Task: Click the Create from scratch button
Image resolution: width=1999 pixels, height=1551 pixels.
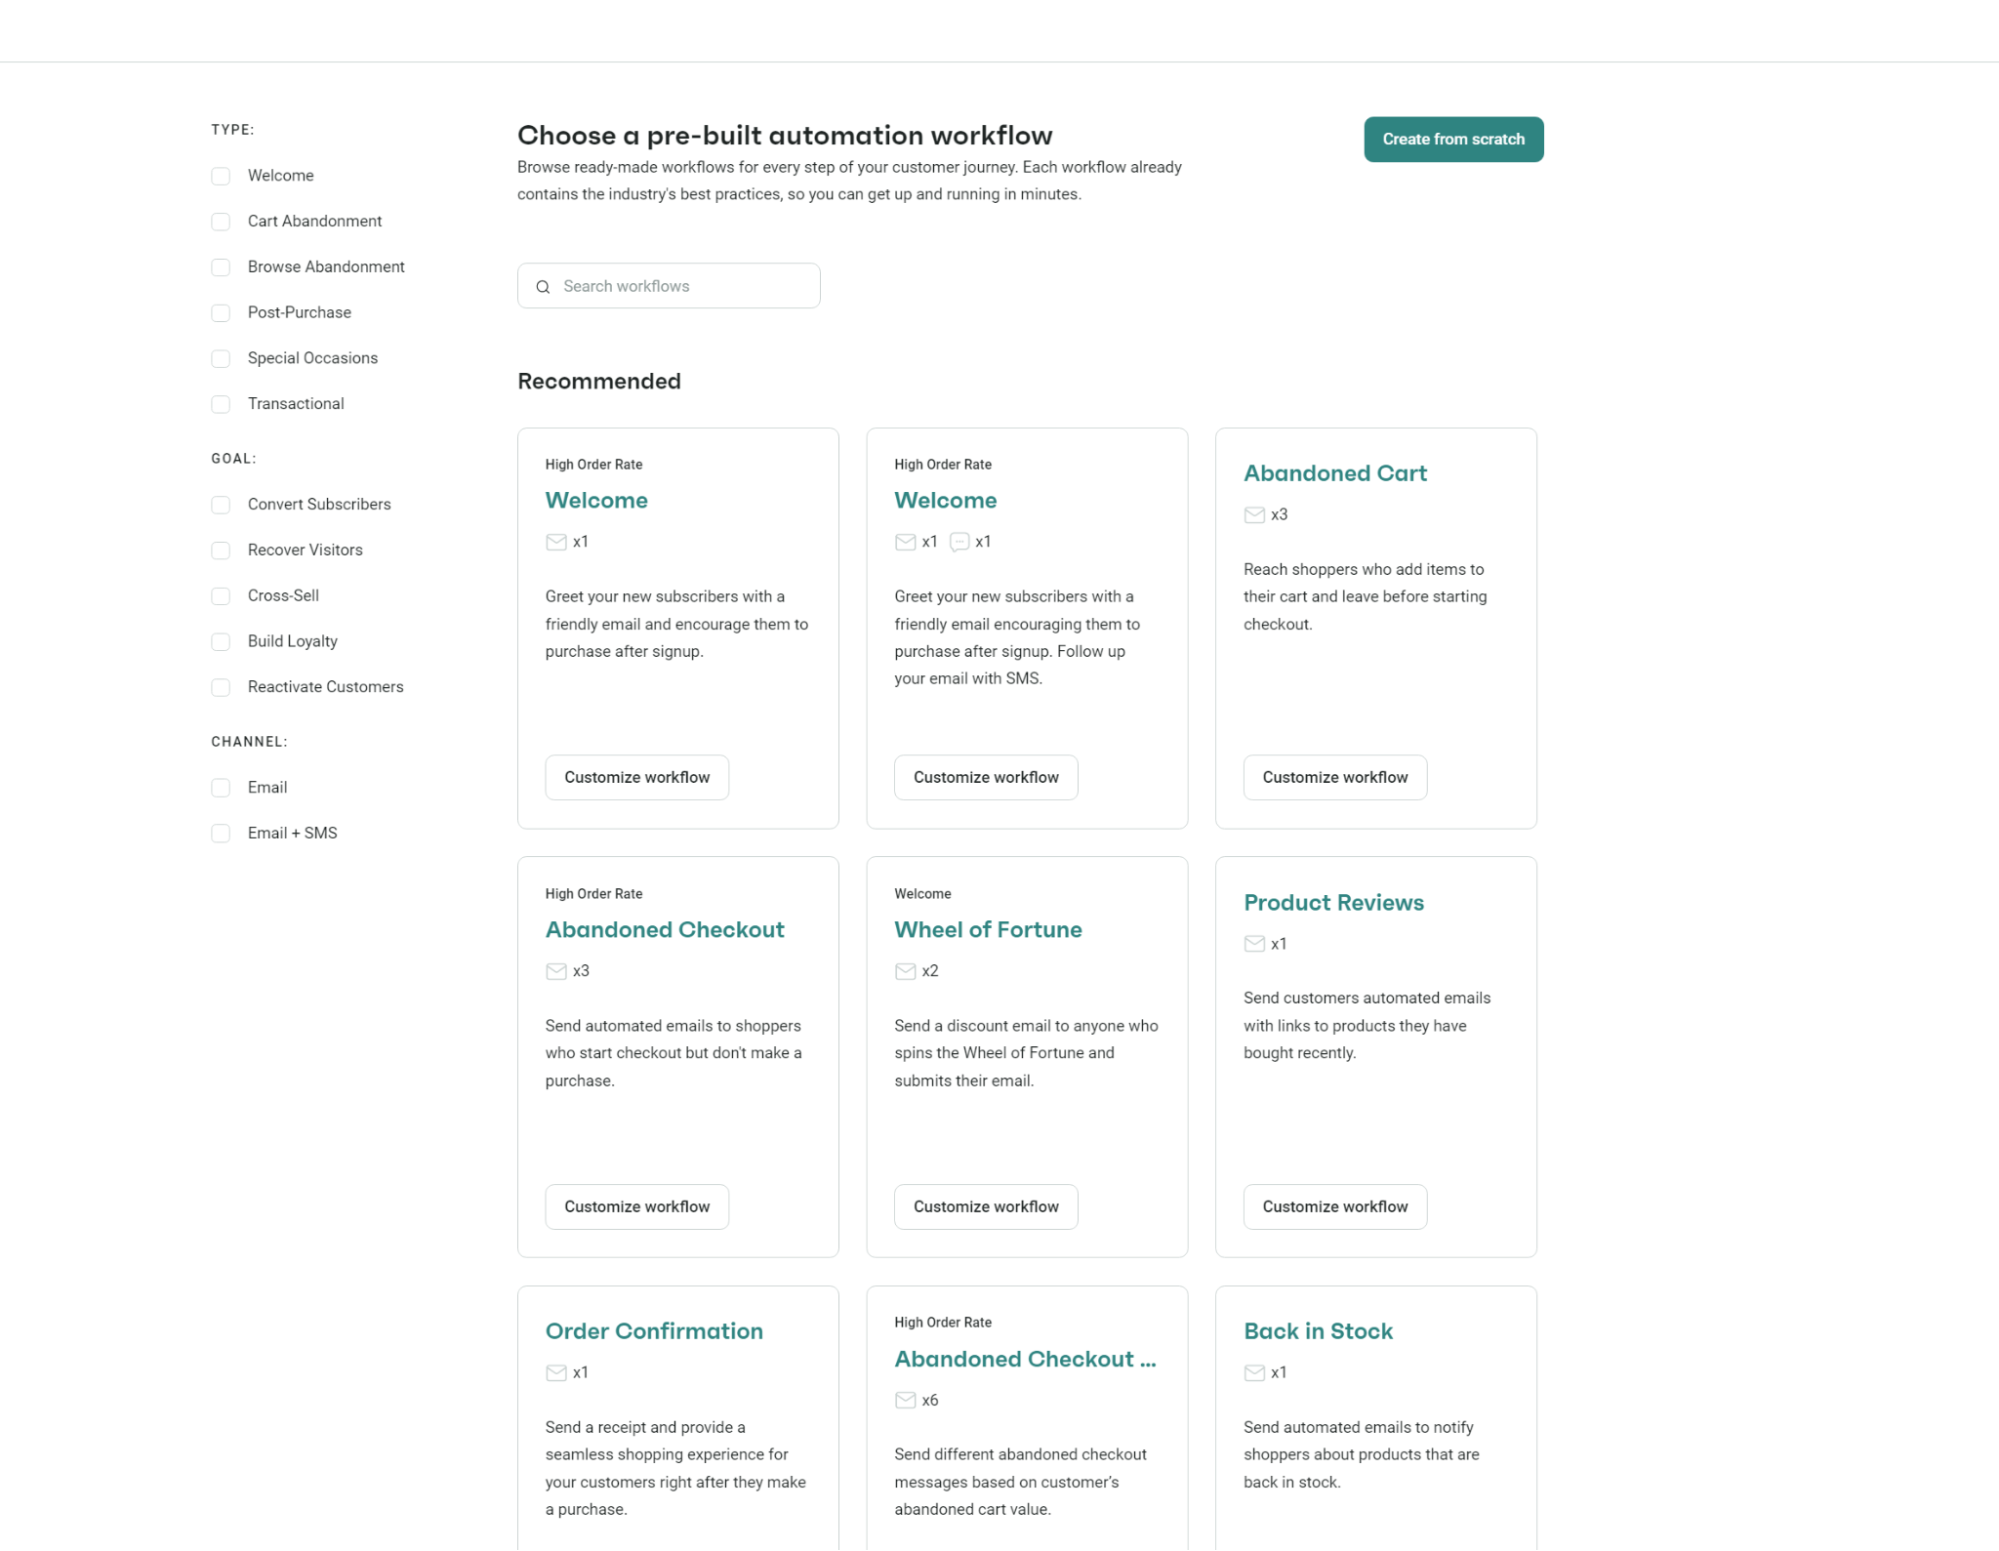Action: pyautogui.click(x=1452, y=139)
